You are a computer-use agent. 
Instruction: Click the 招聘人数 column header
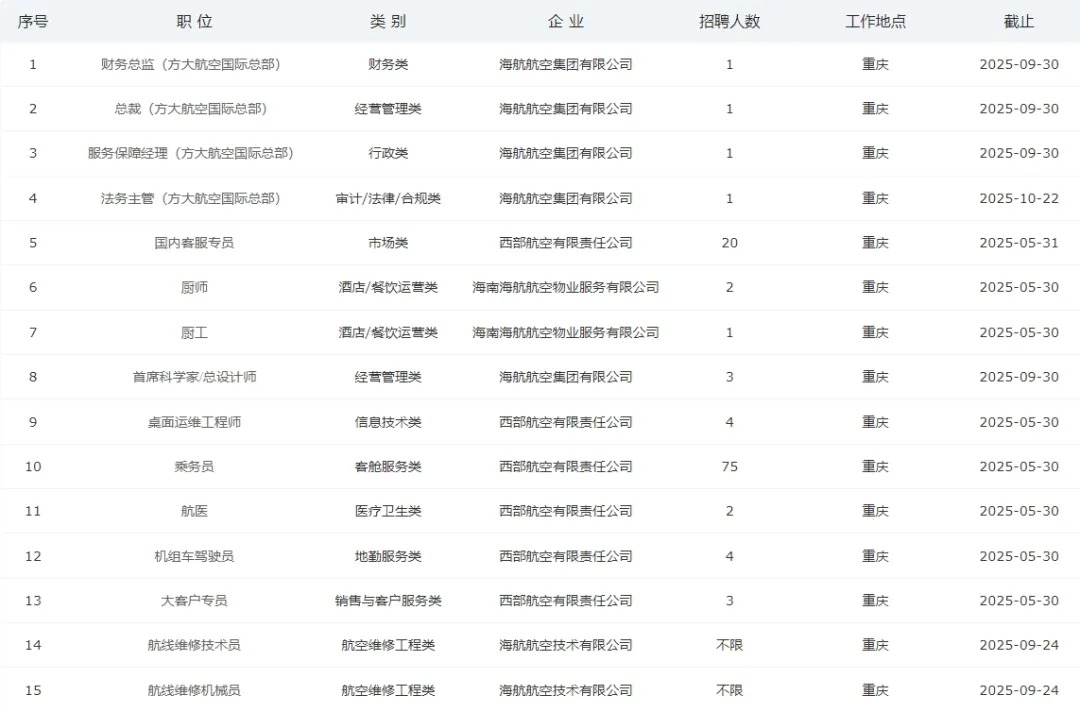tap(729, 21)
